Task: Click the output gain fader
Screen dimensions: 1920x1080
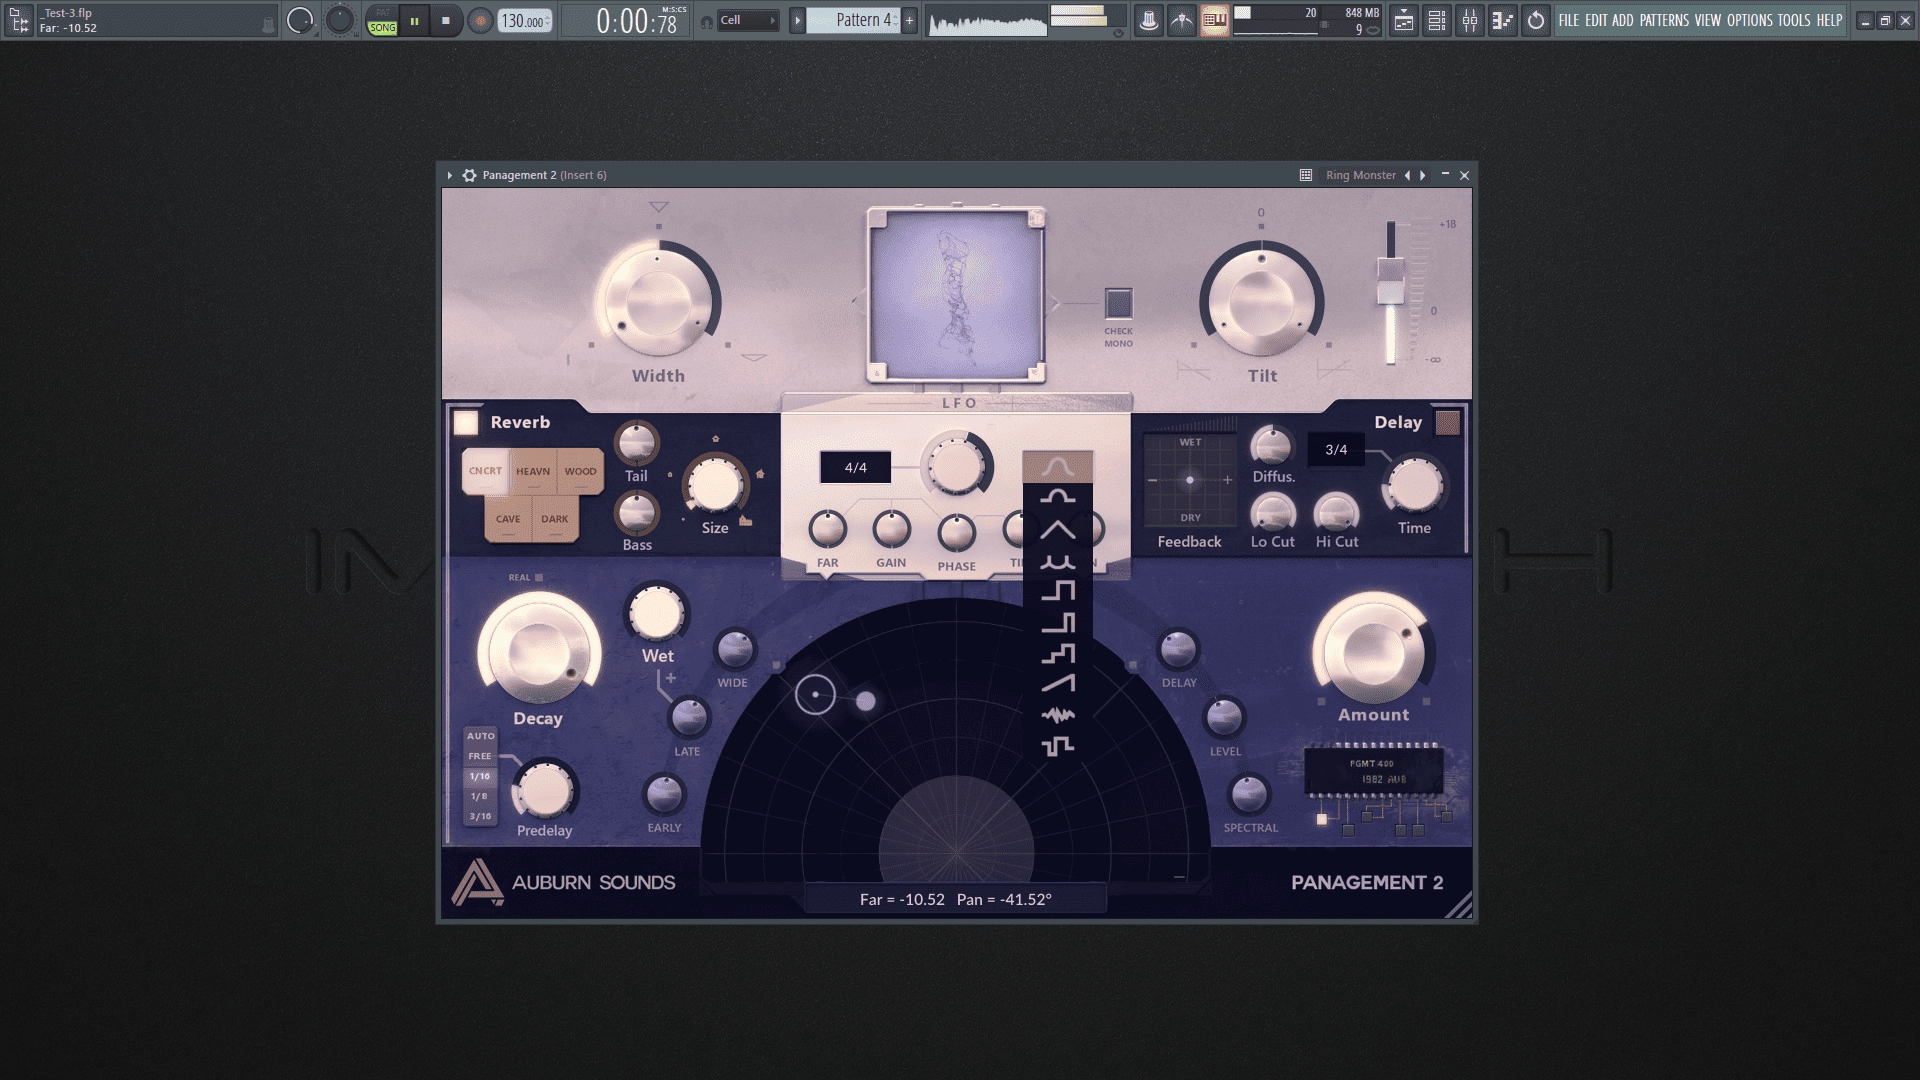Action: click(x=1390, y=281)
